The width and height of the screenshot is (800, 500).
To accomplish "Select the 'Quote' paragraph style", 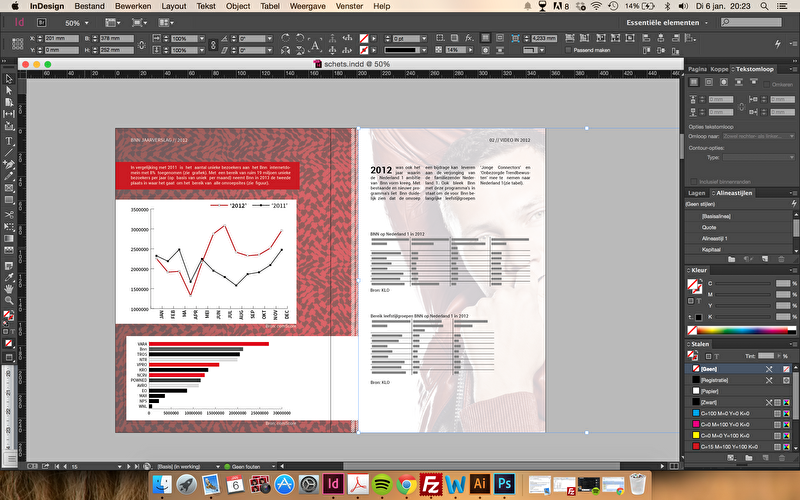I will tap(709, 227).
